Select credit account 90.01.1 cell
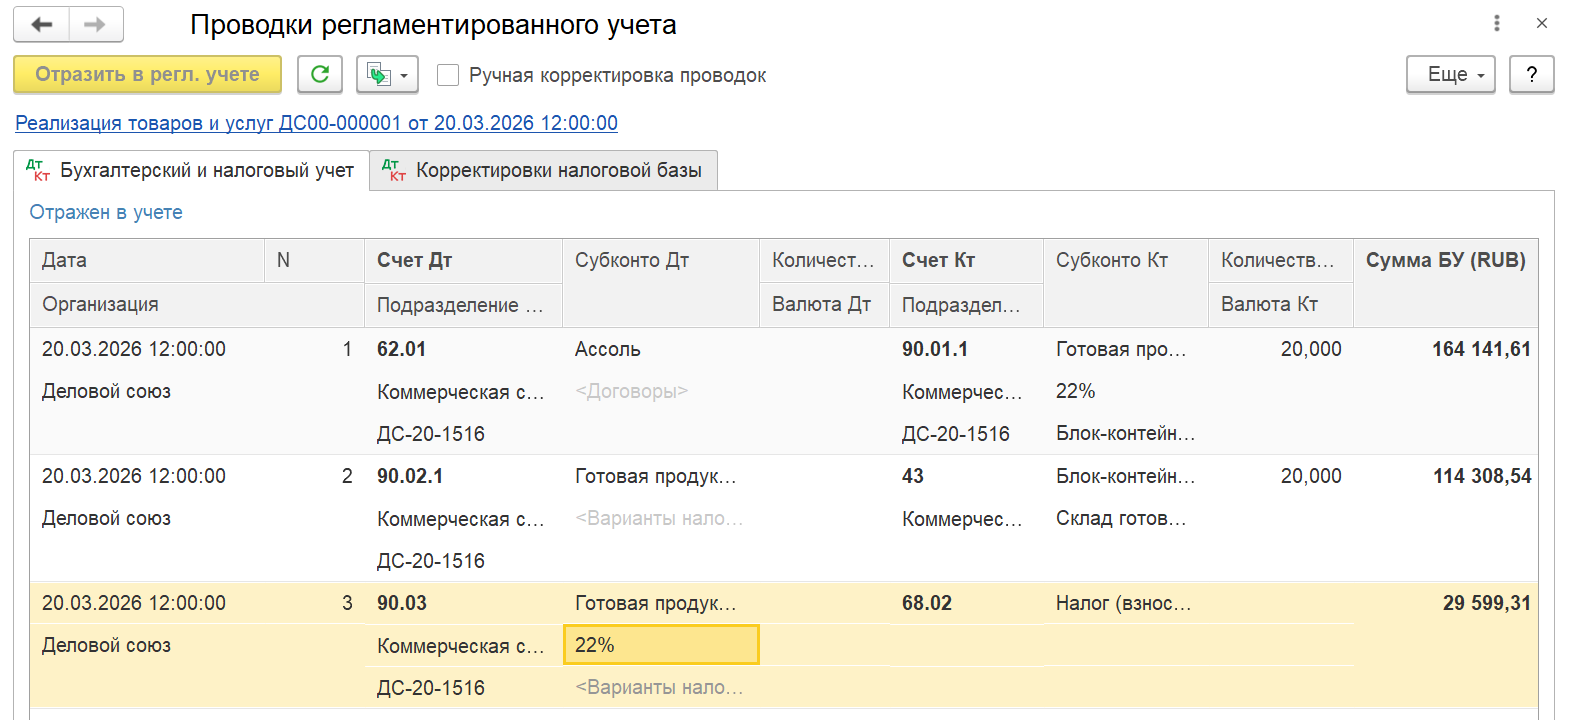The height and width of the screenshot is (720, 1574). 966,349
